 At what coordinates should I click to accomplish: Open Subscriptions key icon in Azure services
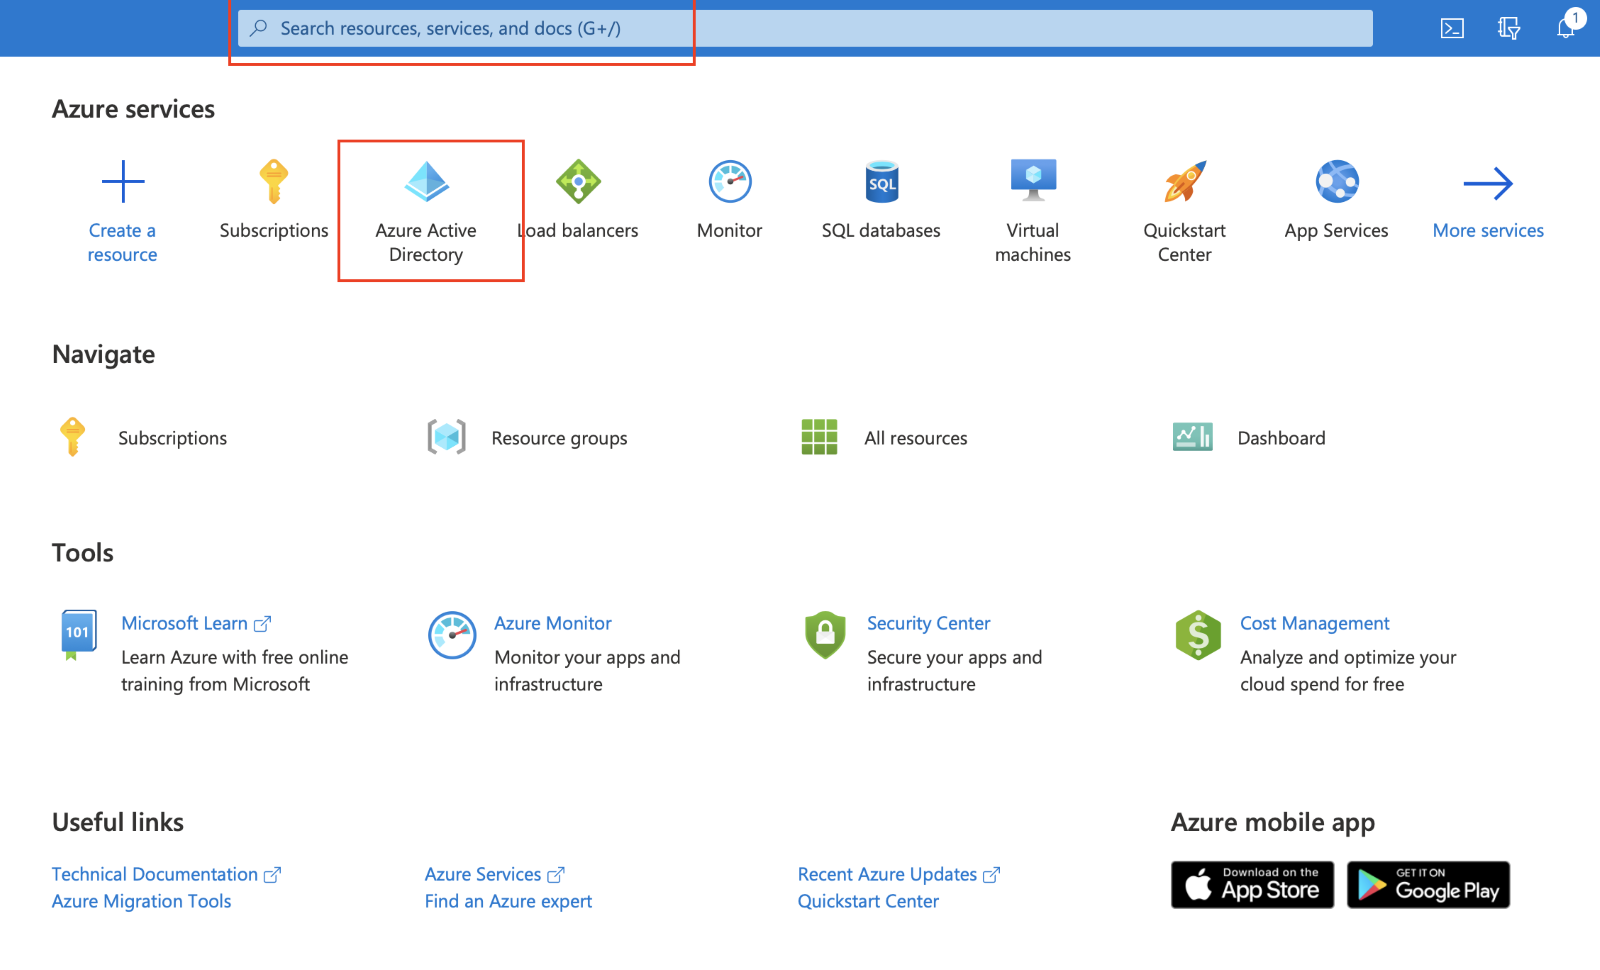[274, 182]
